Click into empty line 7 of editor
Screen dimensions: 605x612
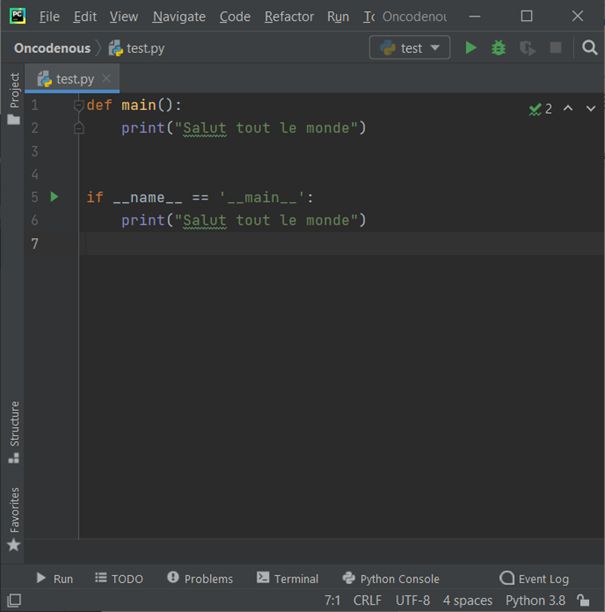pos(342,243)
